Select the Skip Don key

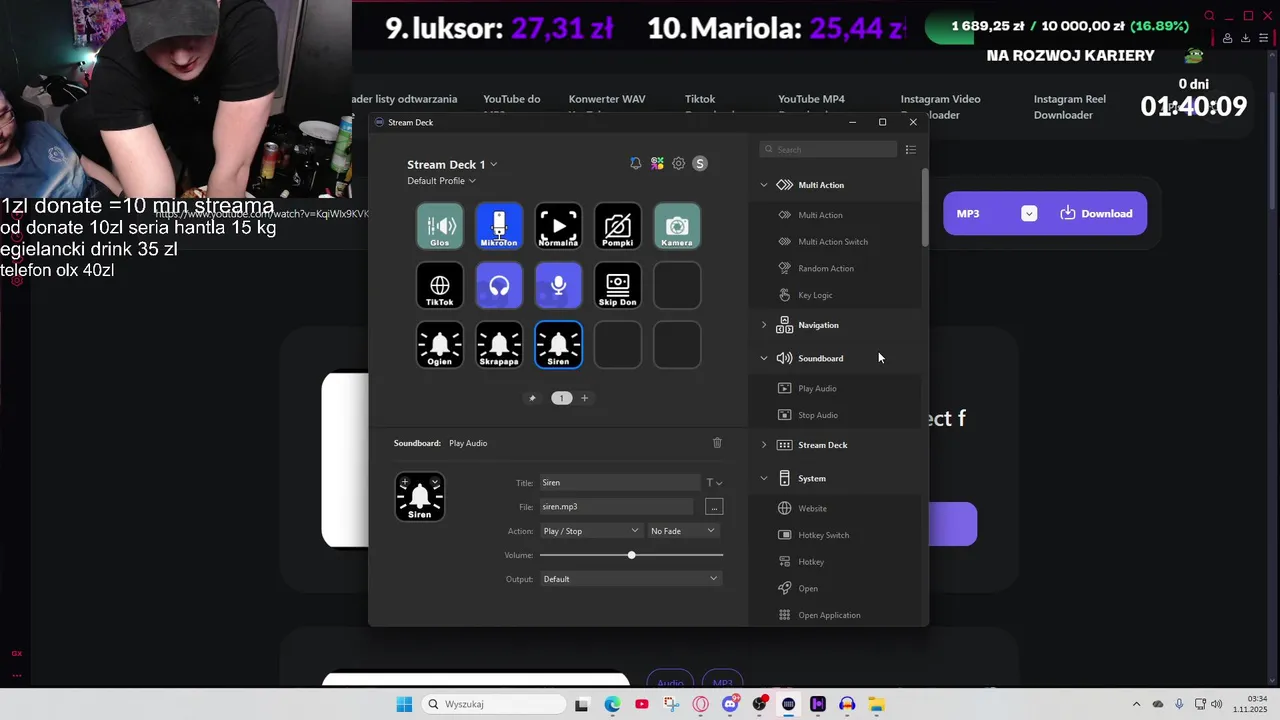(x=618, y=286)
